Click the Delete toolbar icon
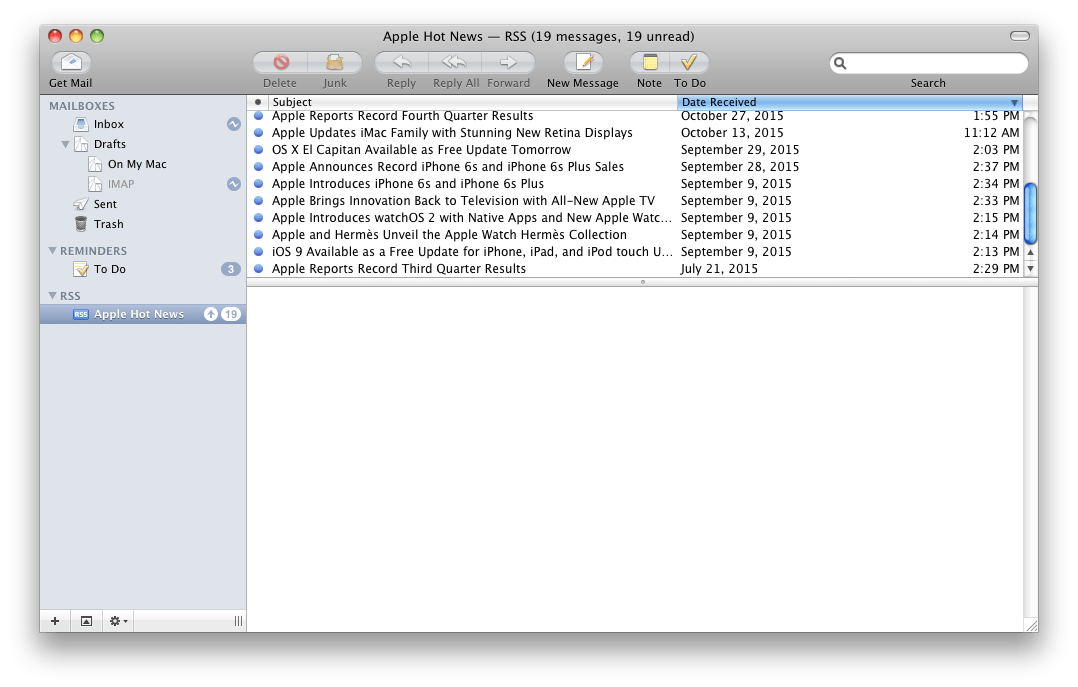This screenshot has height=687, width=1078. [x=280, y=63]
